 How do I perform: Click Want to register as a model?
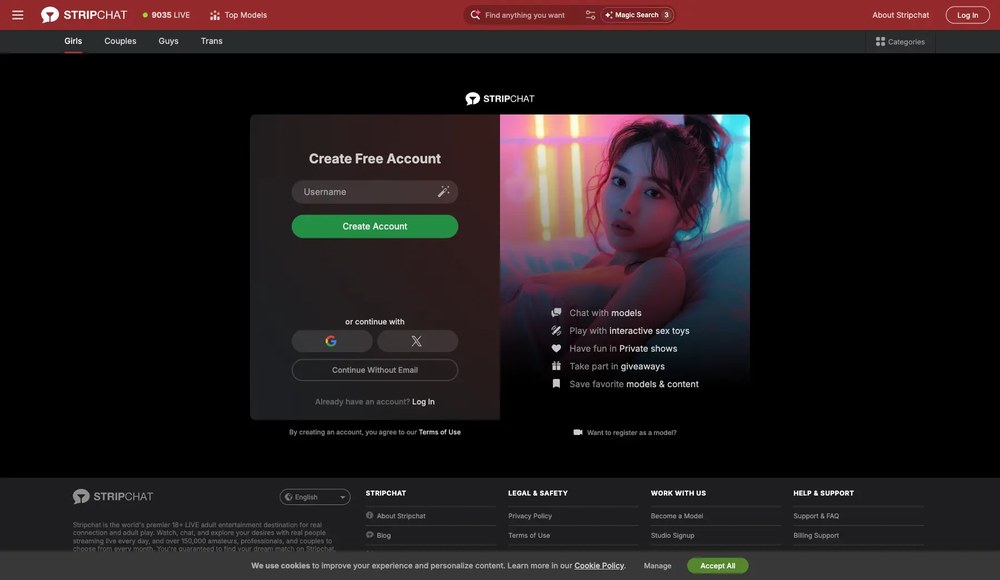tap(625, 433)
